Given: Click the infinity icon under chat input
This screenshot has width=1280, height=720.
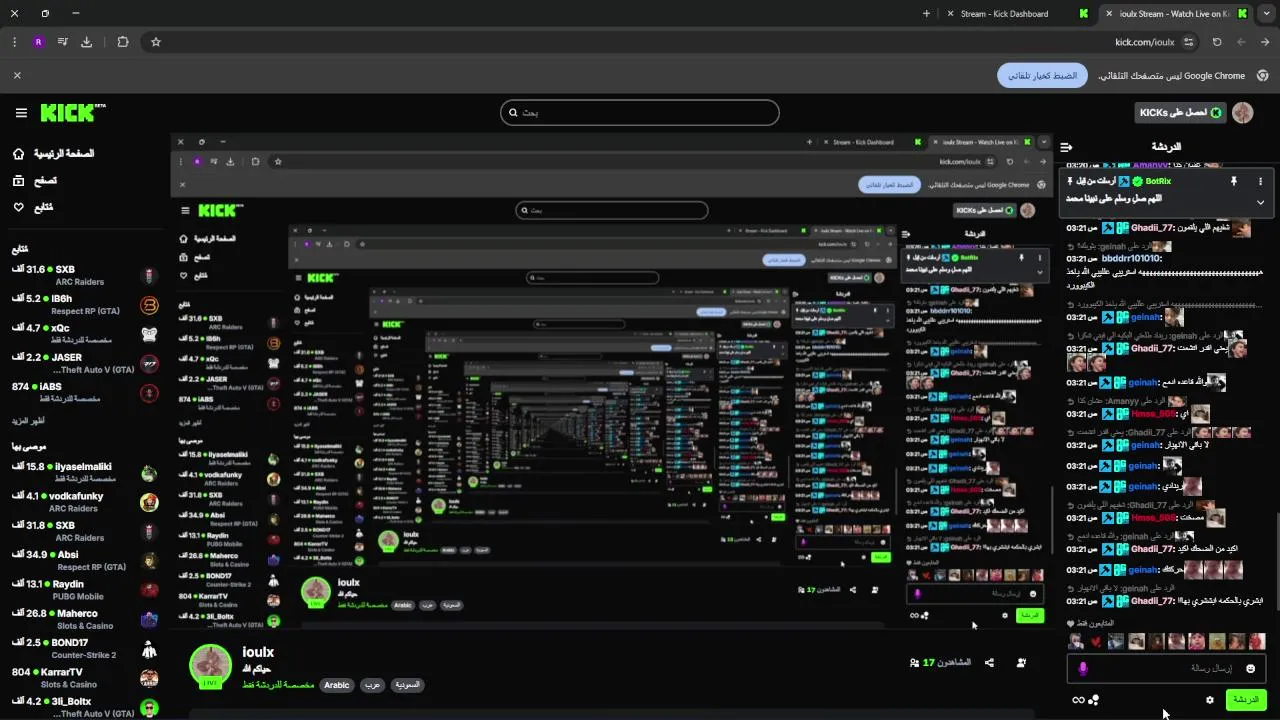Looking at the screenshot, I should click(x=1078, y=700).
